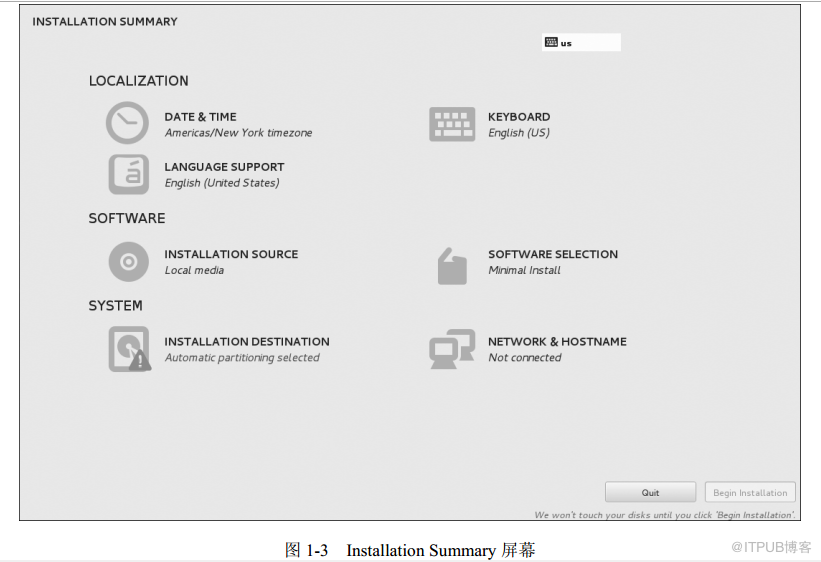Click 'Local media' source status text
This screenshot has width=821, height=562.
tap(194, 270)
